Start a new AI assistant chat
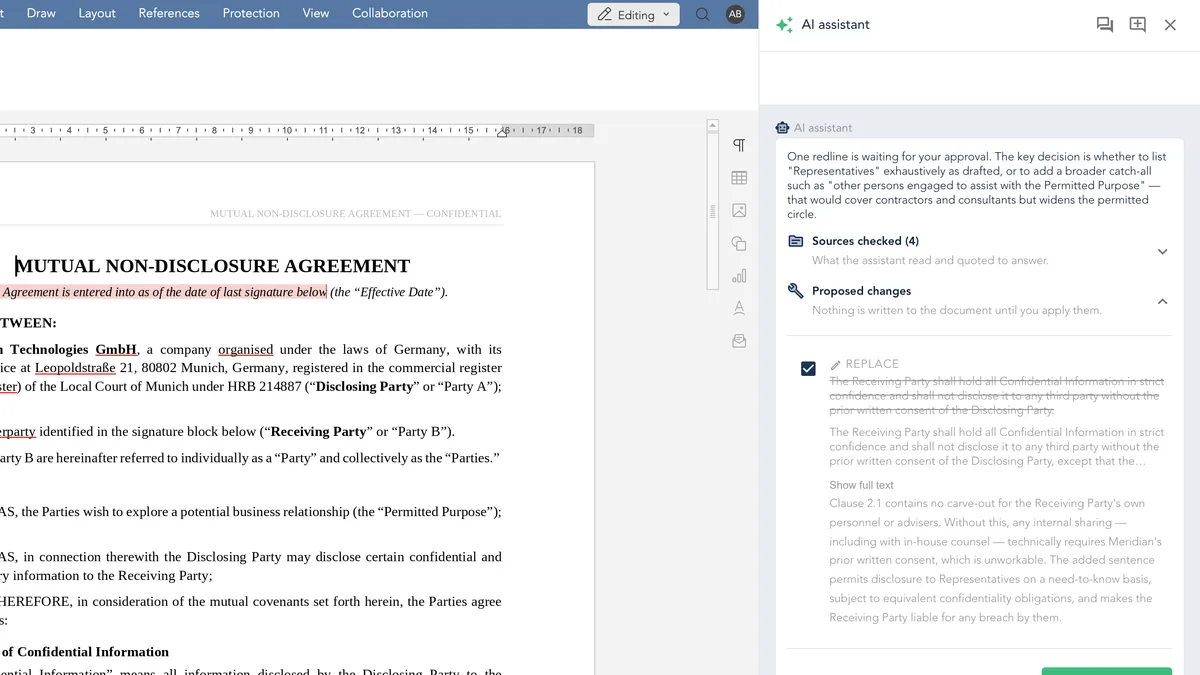 click(1138, 25)
